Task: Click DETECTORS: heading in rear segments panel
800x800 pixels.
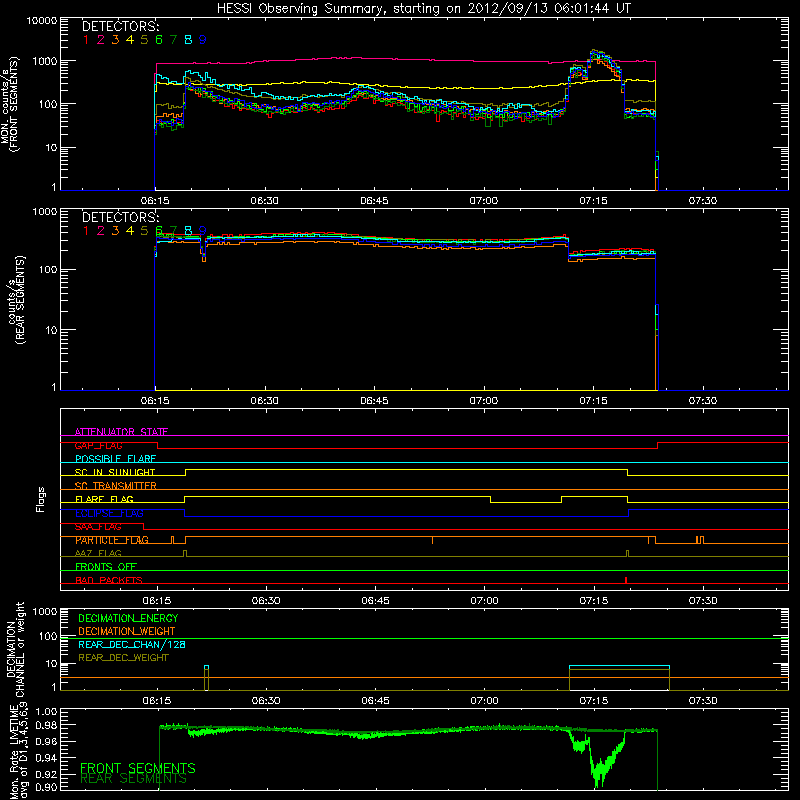Action: click(x=120, y=217)
